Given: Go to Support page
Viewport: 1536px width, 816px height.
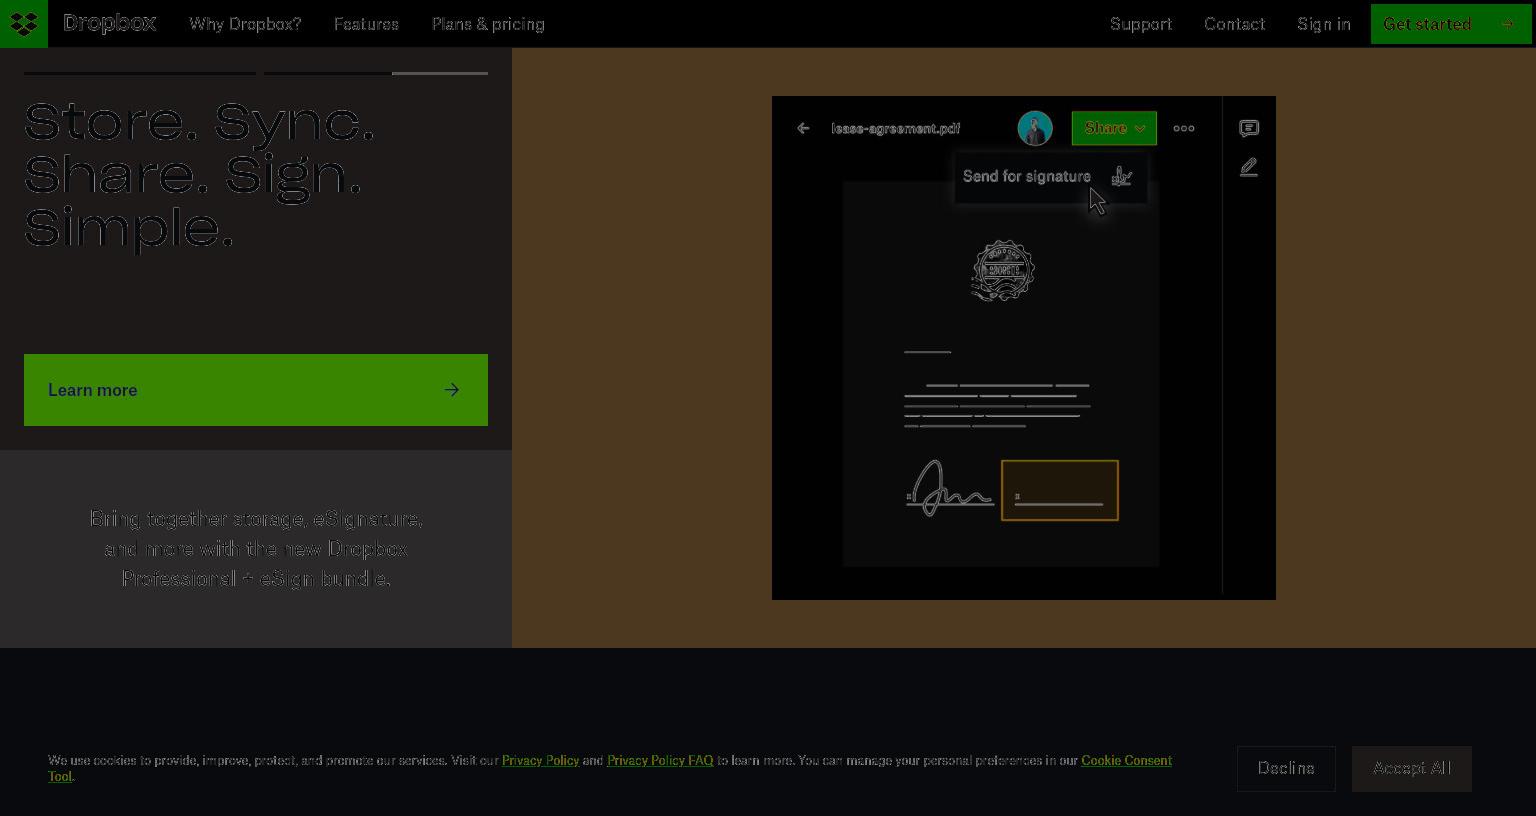Looking at the screenshot, I should (x=1141, y=24).
